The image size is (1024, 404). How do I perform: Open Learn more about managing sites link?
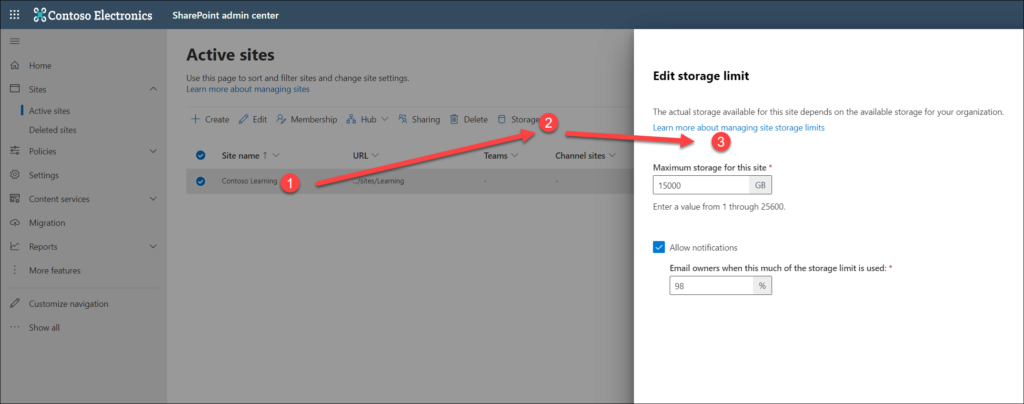tap(248, 89)
